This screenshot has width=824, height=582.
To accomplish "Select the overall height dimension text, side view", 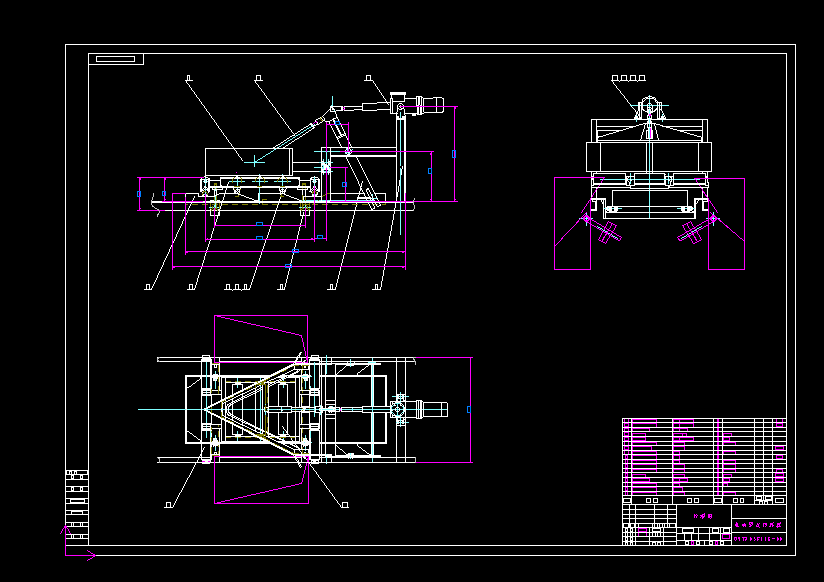I will pos(454,154).
